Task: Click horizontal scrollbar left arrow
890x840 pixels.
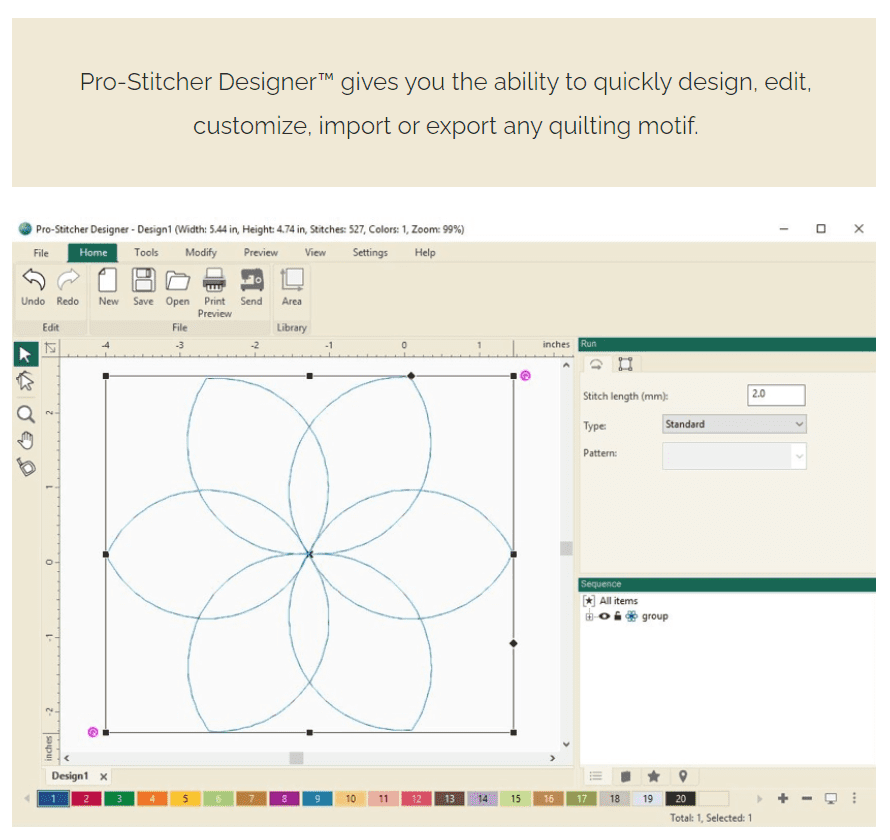Action: pyautogui.click(x=67, y=758)
